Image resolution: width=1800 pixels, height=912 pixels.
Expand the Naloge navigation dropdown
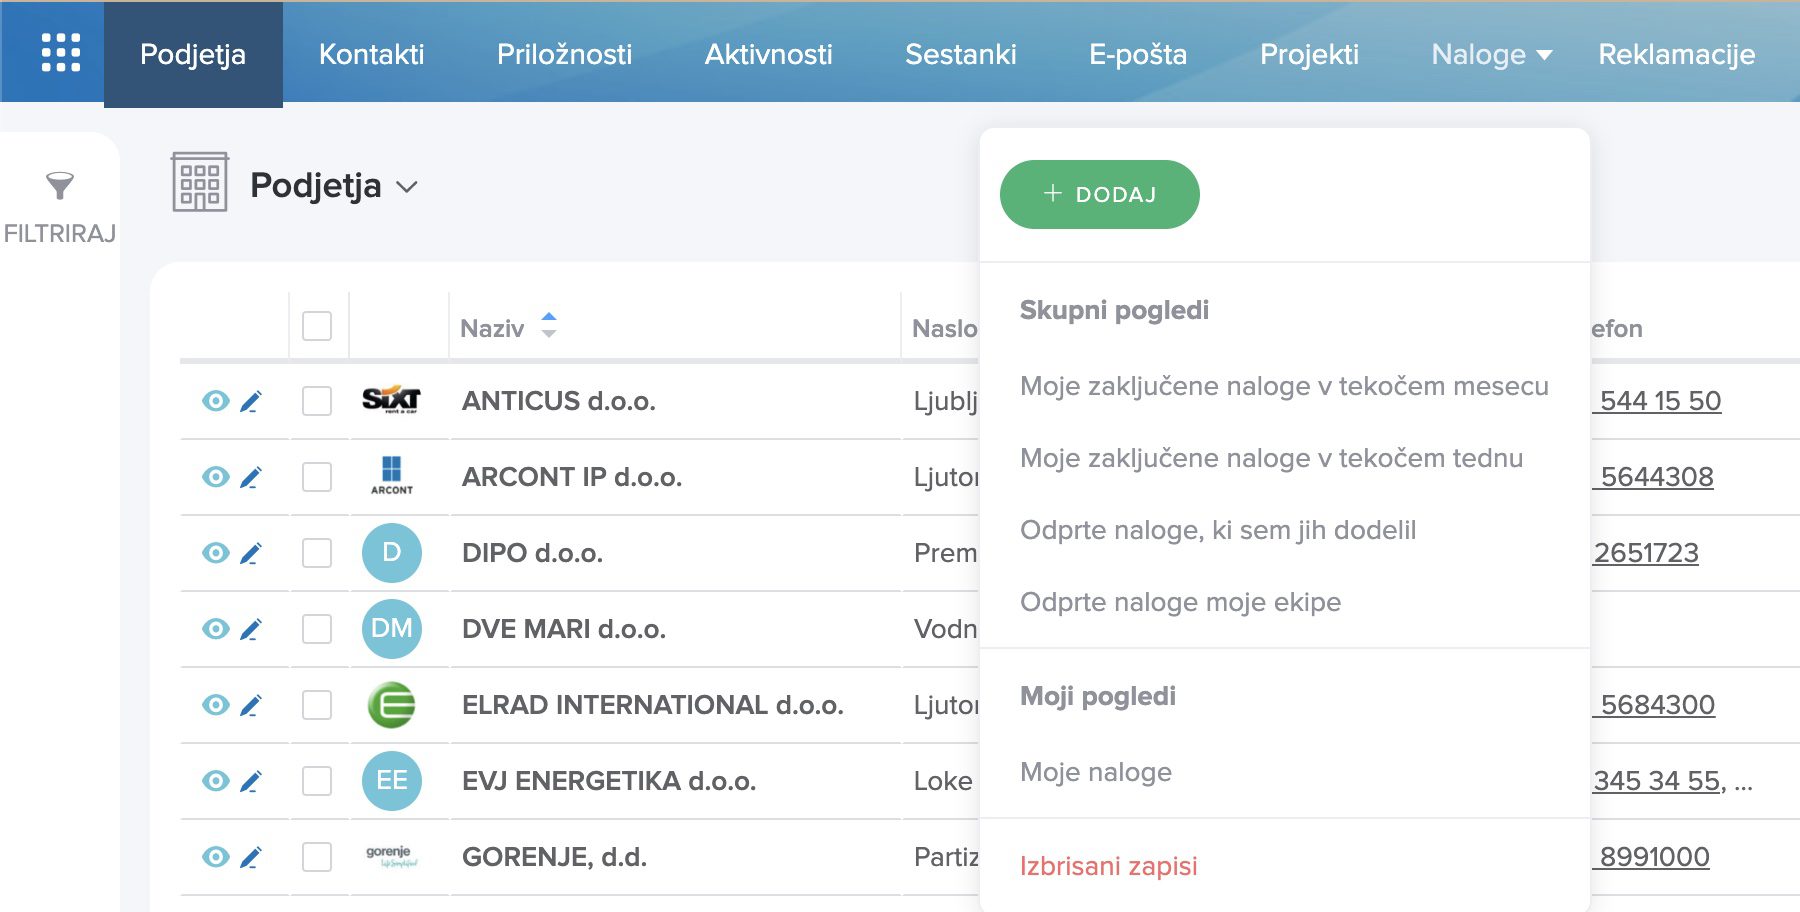pyautogui.click(x=1490, y=55)
